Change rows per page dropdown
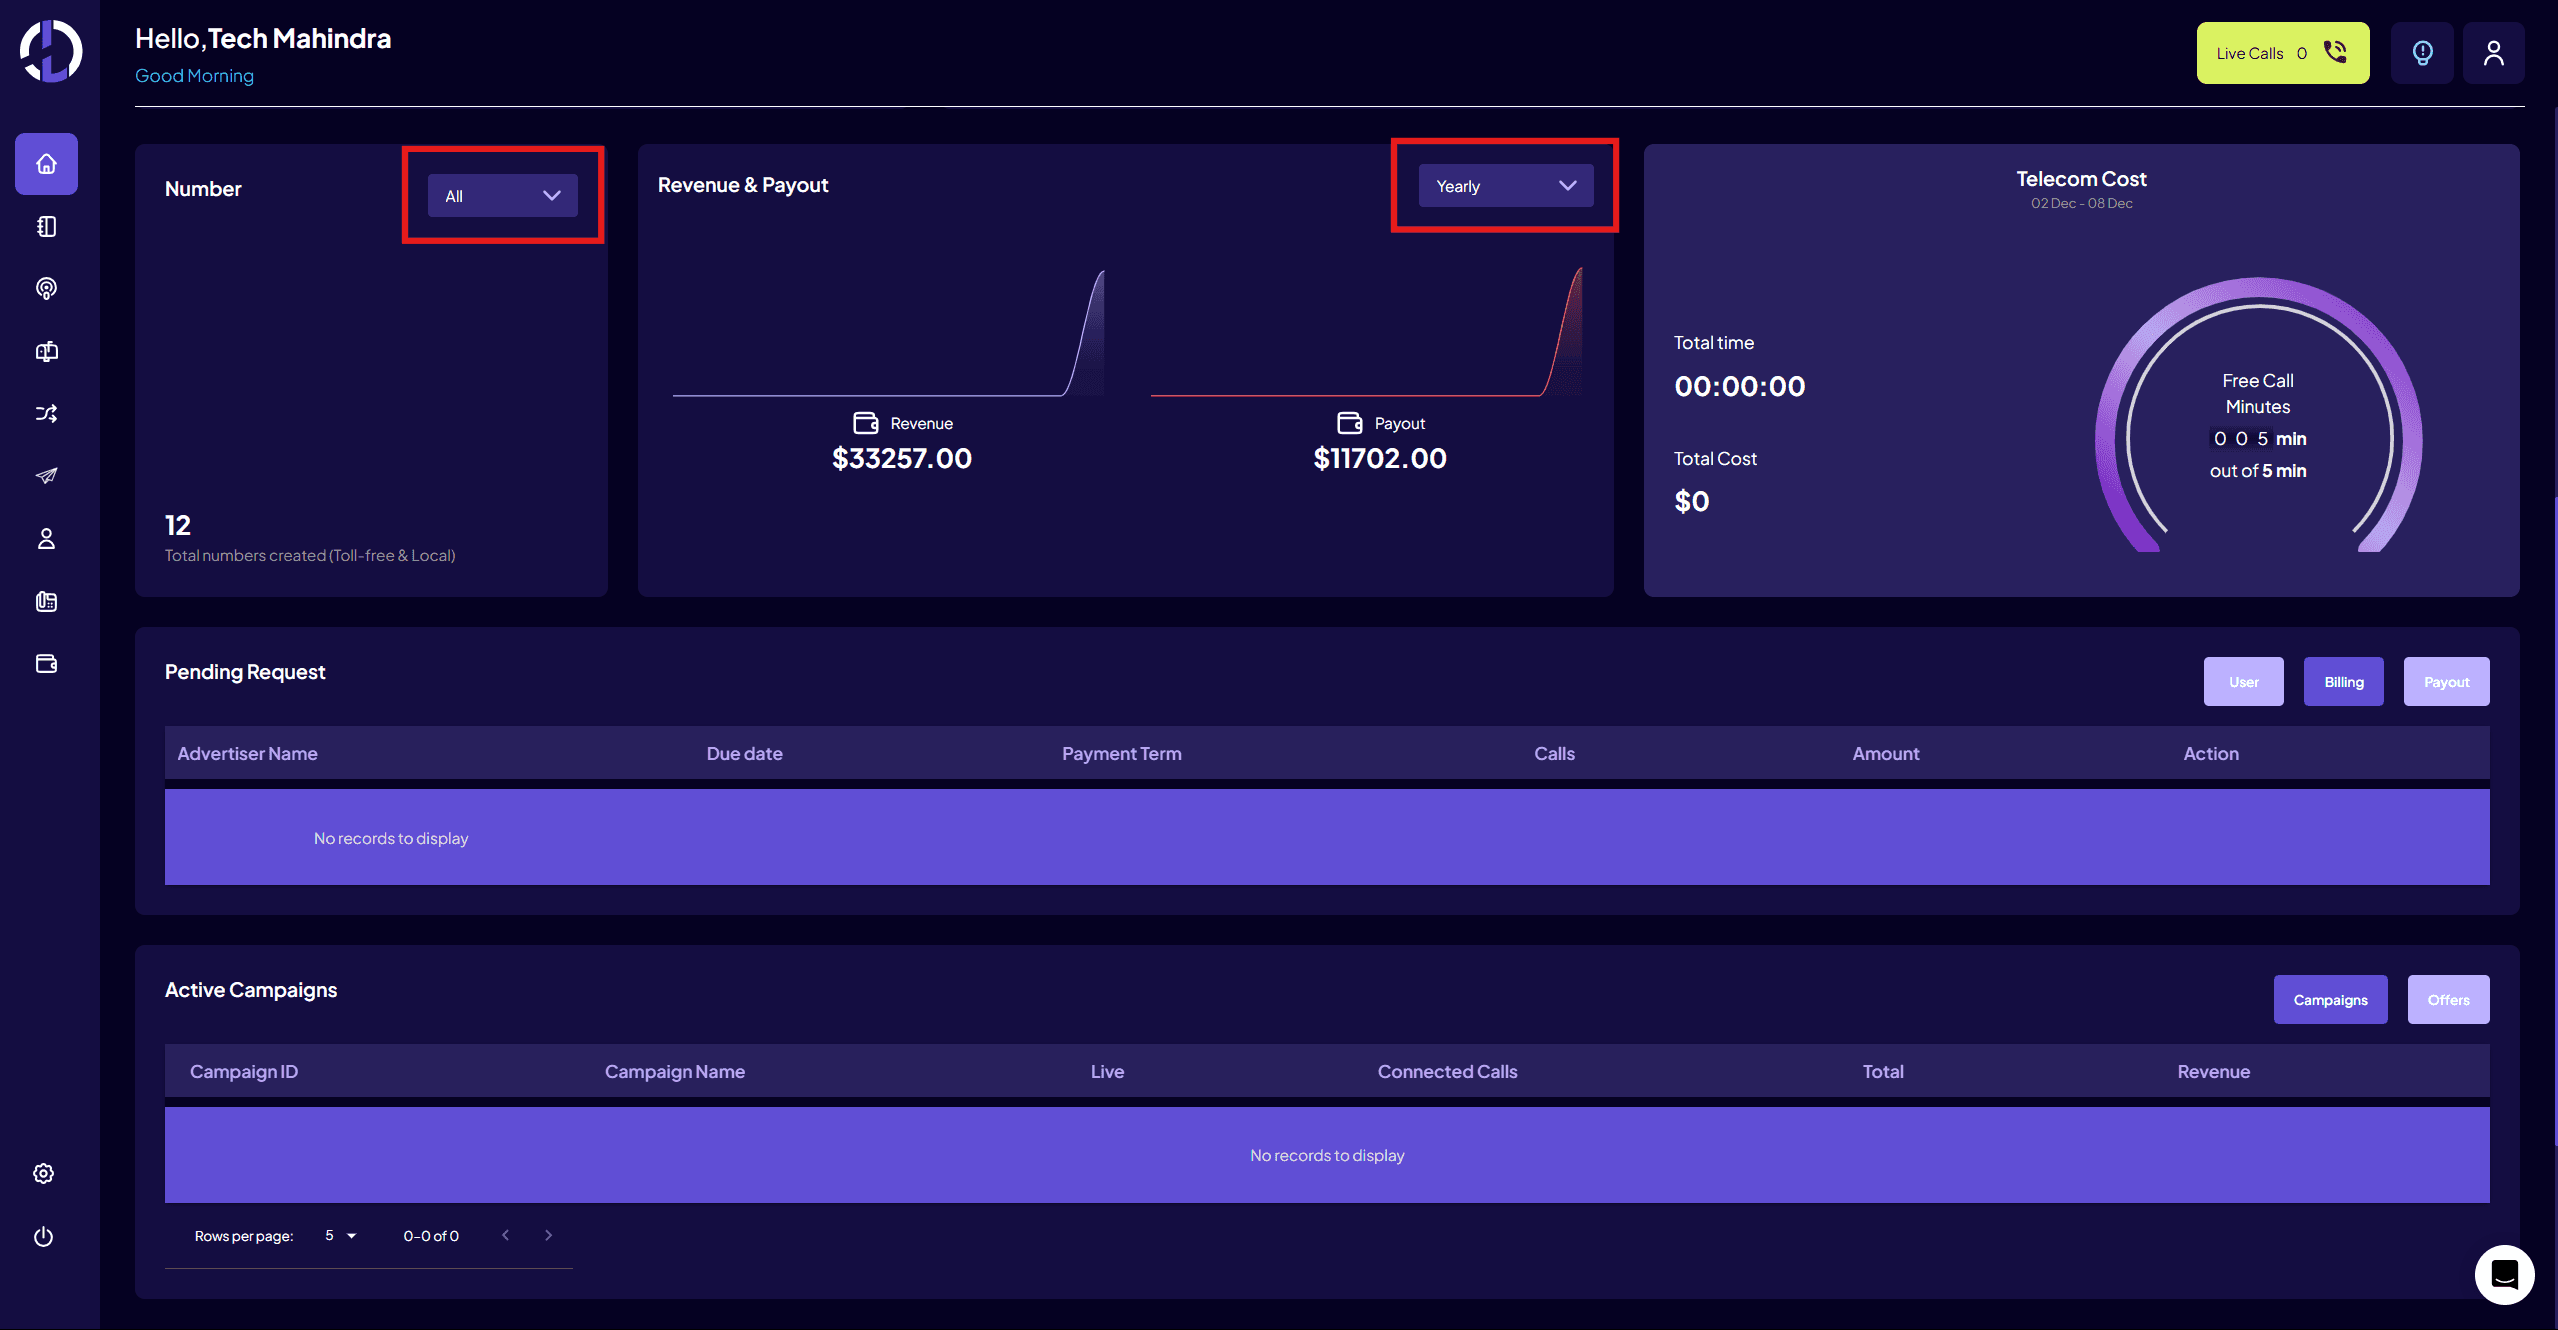This screenshot has height=1330, width=2558. [340, 1236]
